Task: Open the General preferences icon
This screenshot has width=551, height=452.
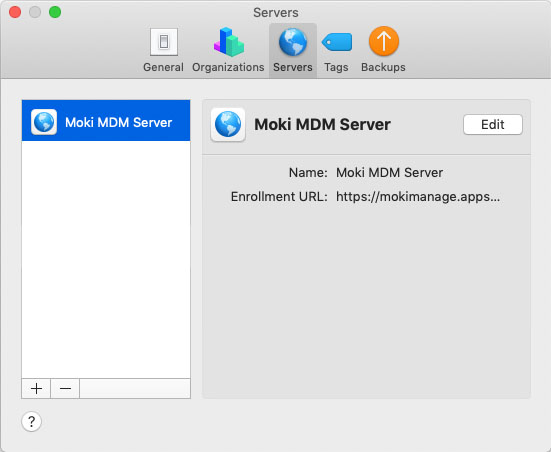Action: click(164, 42)
